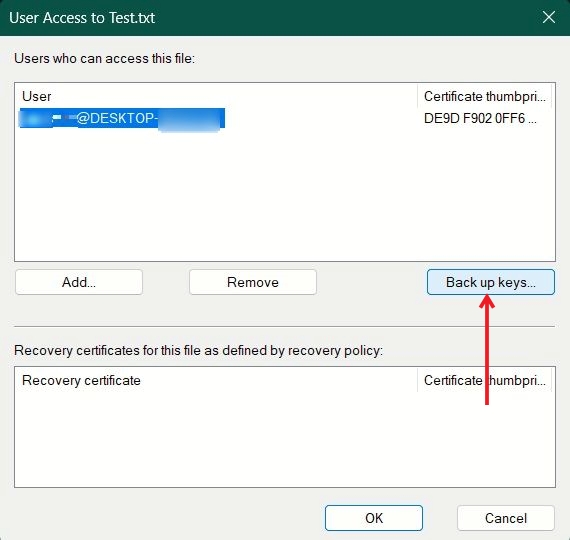Click the User column header
This screenshot has height=540, width=570.
216,96
